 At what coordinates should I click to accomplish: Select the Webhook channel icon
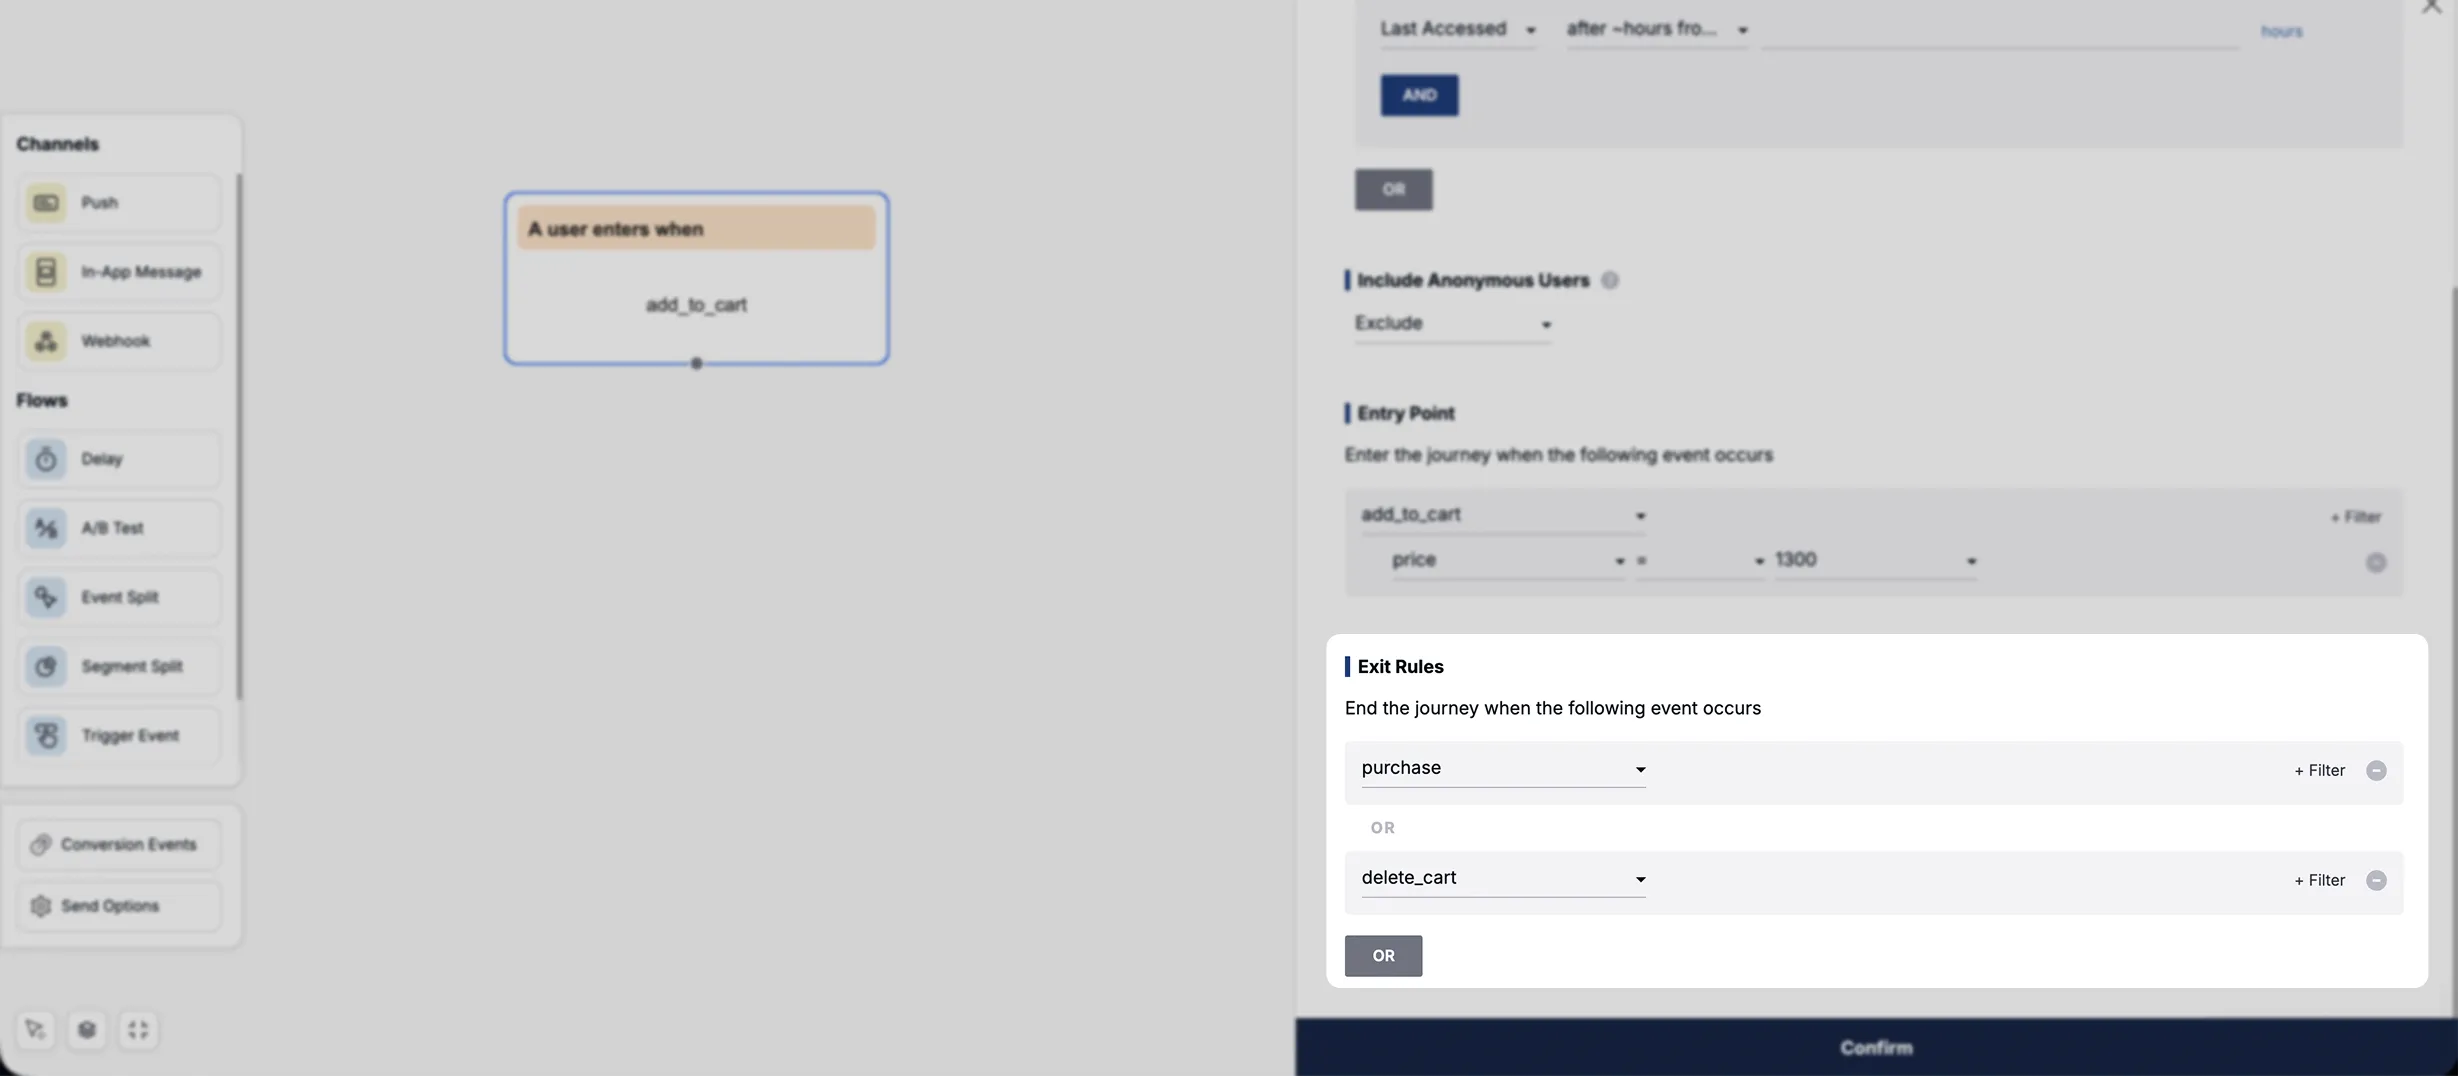(x=46, y=341)
